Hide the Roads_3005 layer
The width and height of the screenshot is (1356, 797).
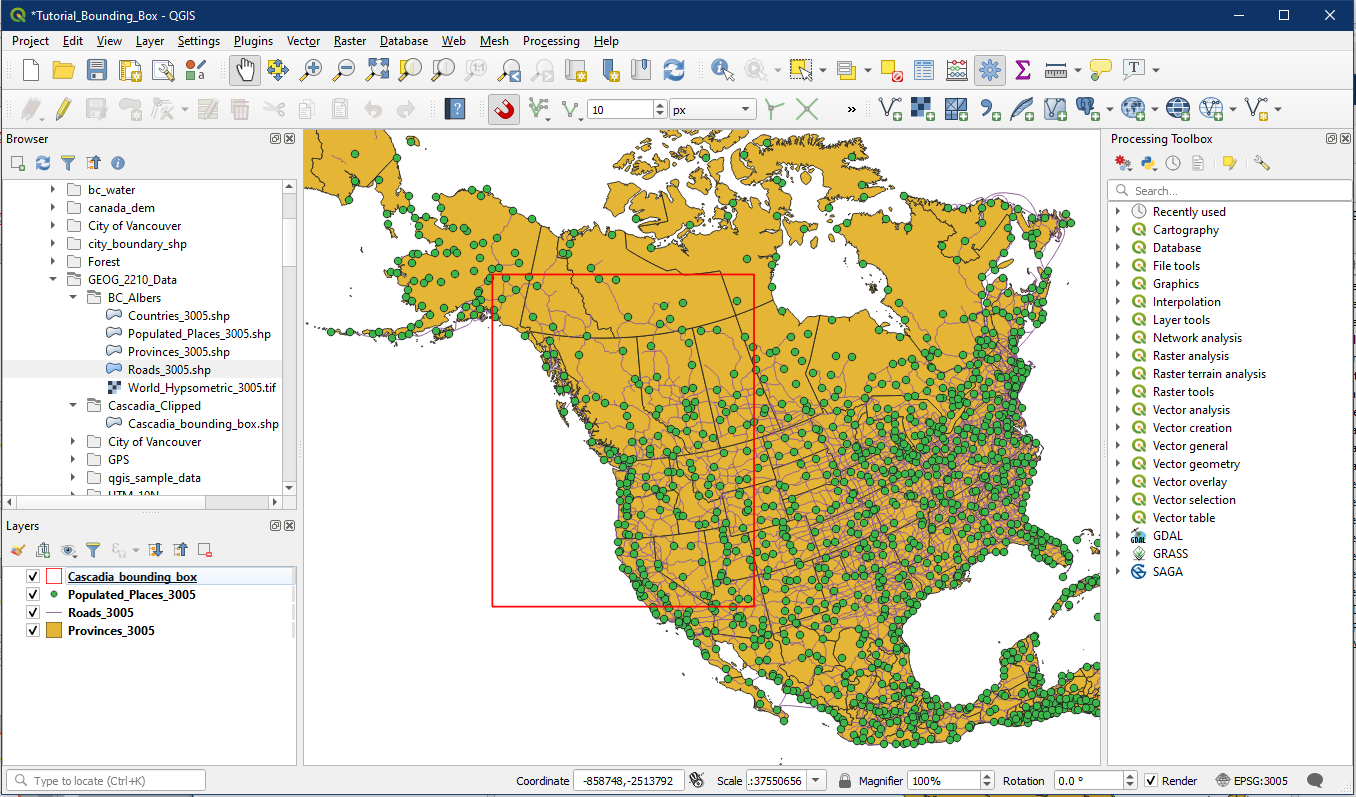tap(33, 613)
